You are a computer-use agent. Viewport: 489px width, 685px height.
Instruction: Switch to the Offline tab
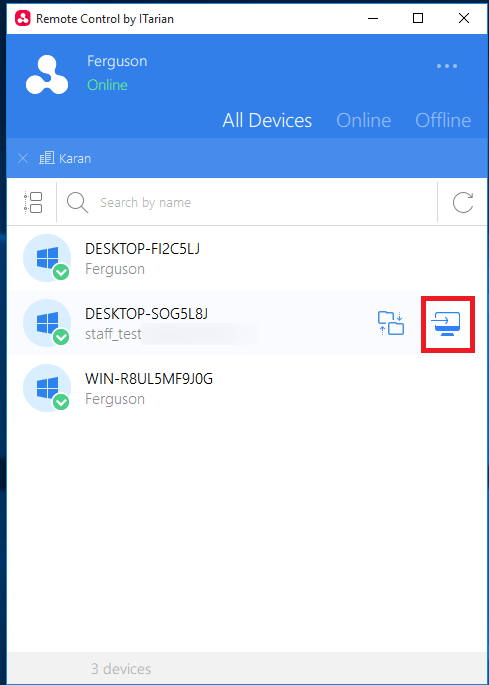click(x=443, y=120)
